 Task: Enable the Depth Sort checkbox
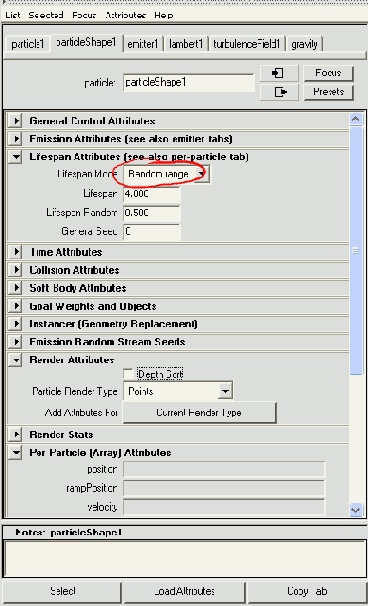(128, 374)
